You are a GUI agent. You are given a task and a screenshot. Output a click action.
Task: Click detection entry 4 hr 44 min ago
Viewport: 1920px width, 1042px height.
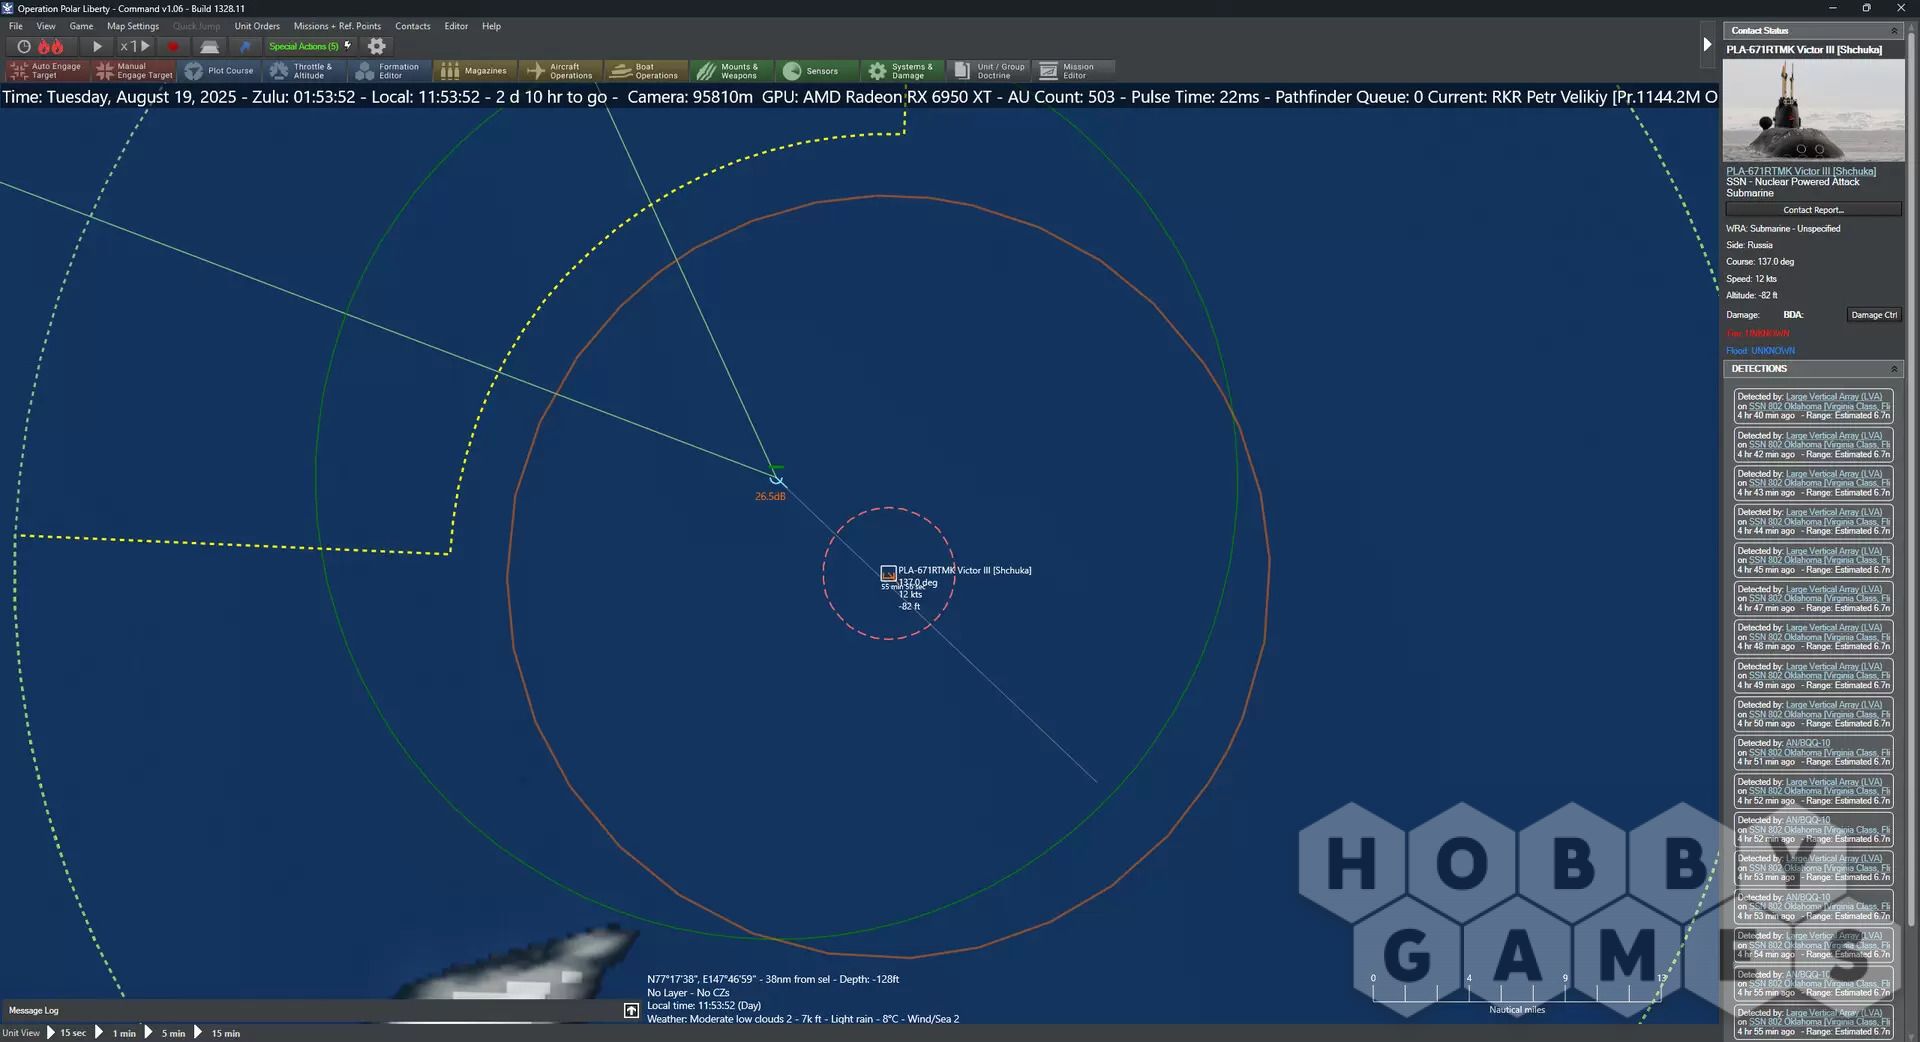pos(1813,521)
